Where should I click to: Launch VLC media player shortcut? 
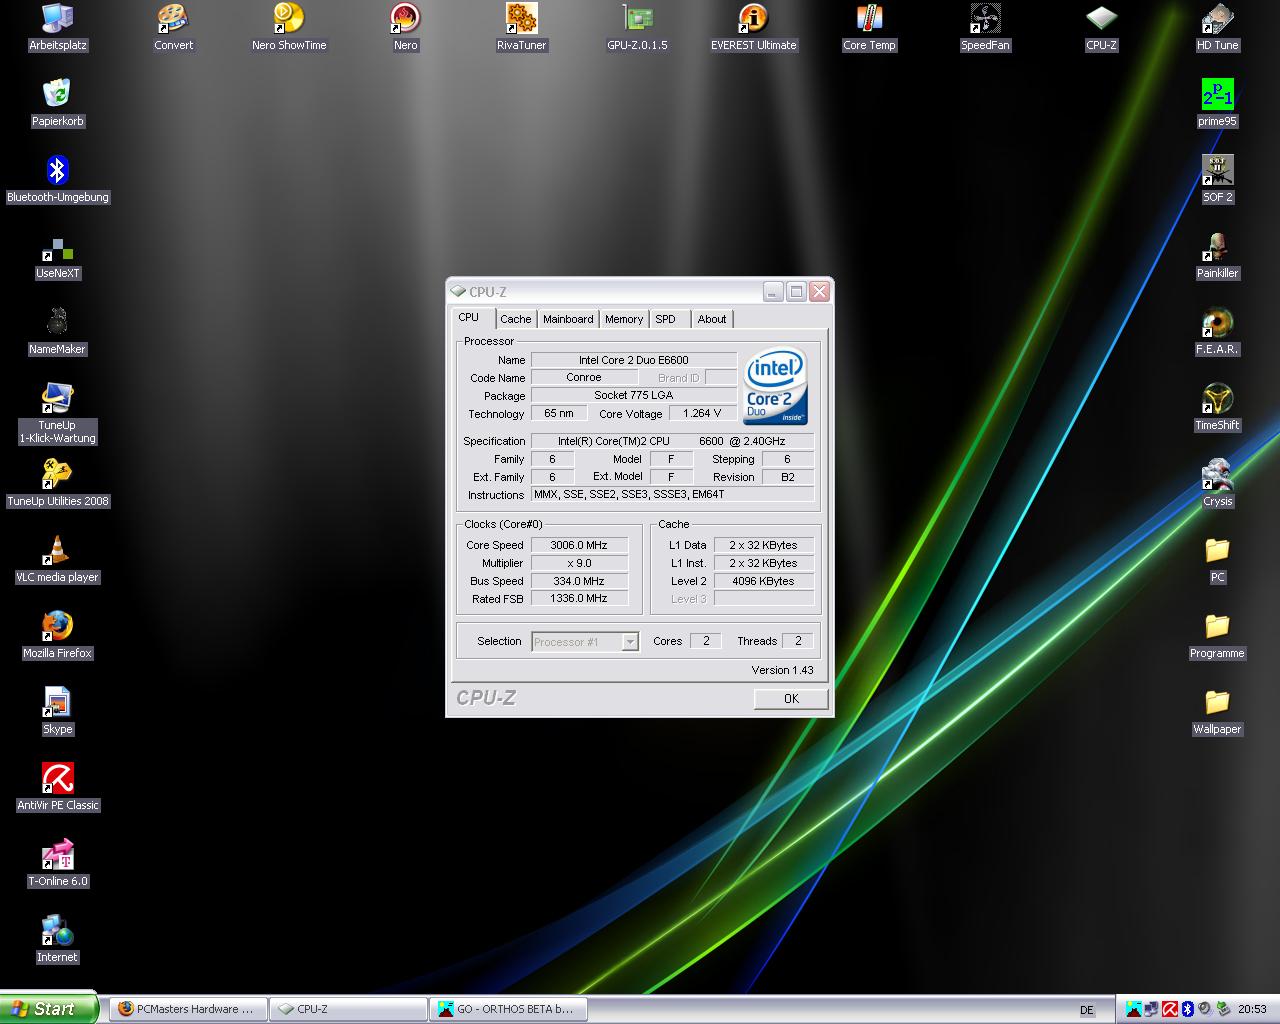point(57,559)
